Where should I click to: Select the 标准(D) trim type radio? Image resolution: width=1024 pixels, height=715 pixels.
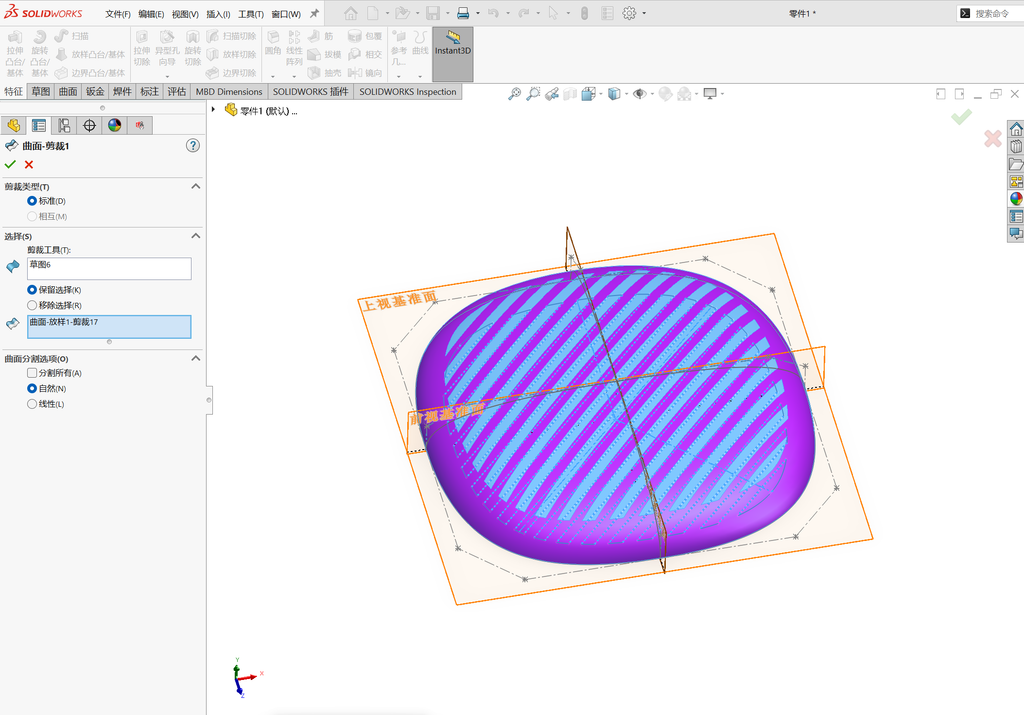tap(31, 201)
